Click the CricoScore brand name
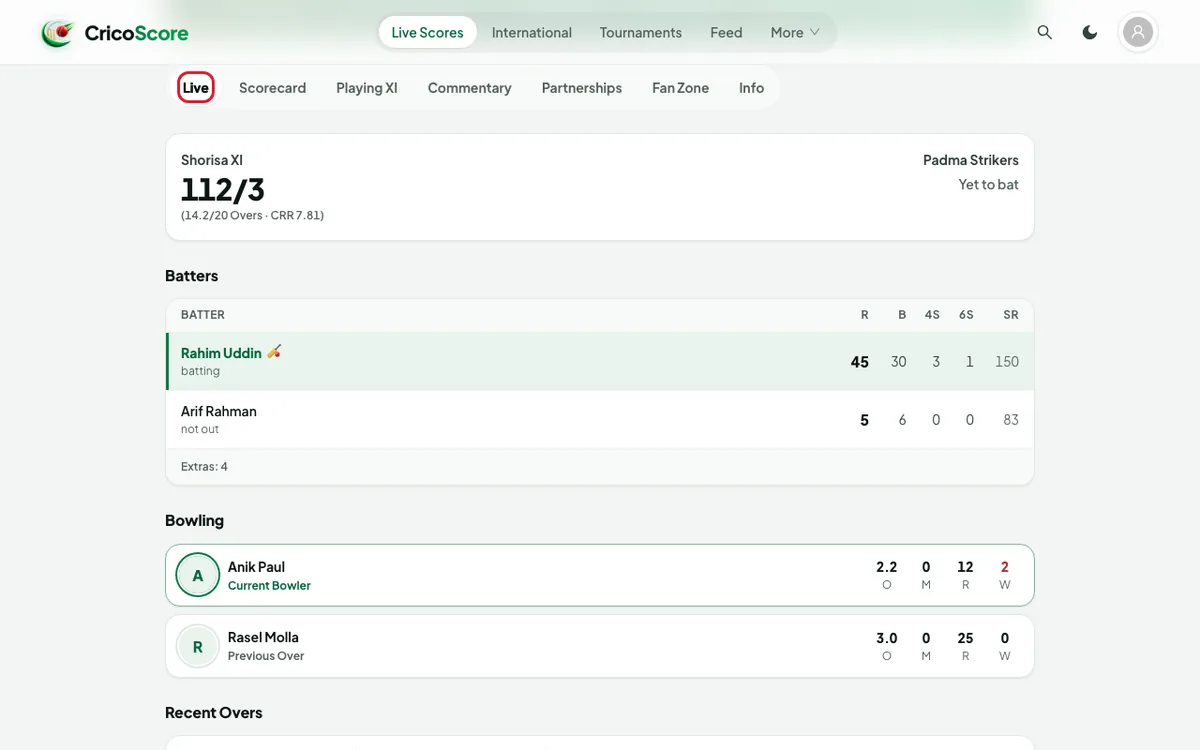 [137, 33]
